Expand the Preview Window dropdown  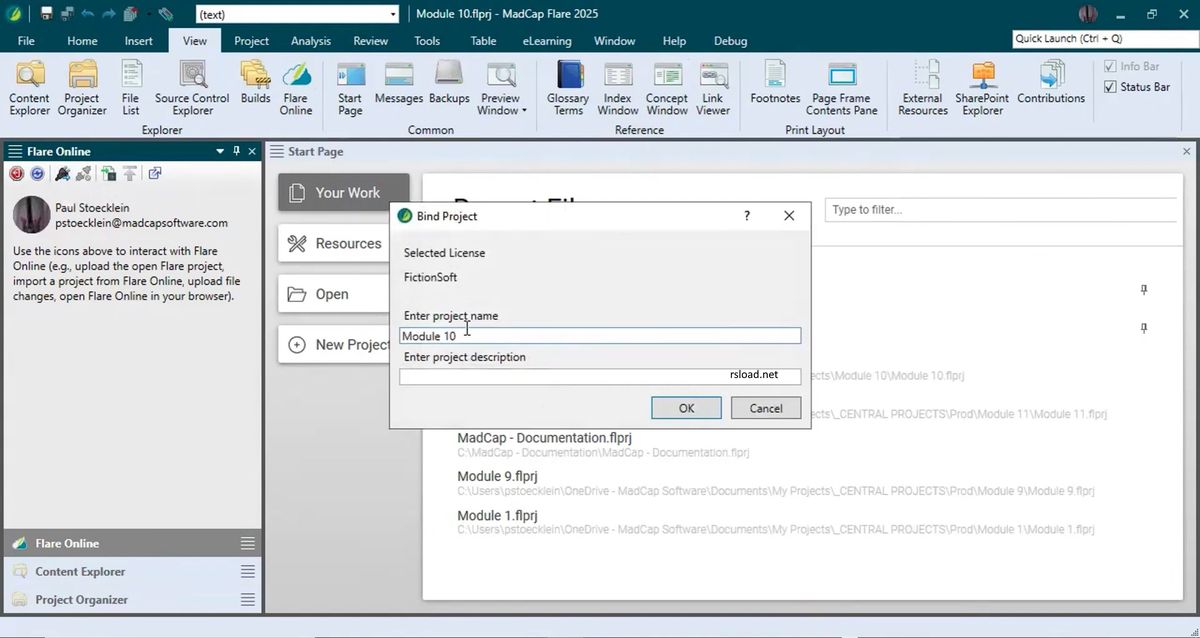[523, 111]
